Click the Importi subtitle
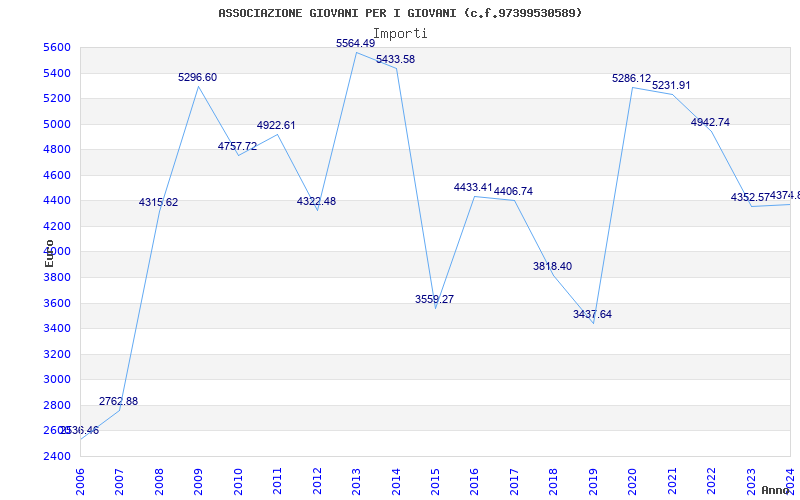This screenshot has width=800, height=500. coord(400,34)
